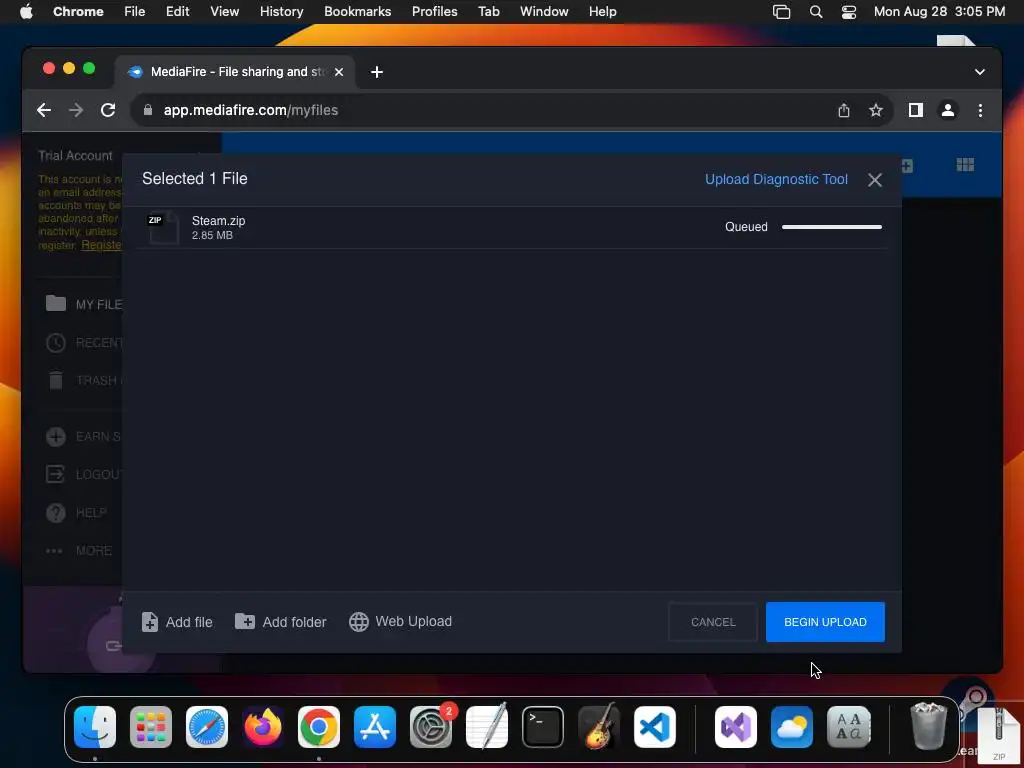Open the Bookmarks menu

(x=357, y=11)
